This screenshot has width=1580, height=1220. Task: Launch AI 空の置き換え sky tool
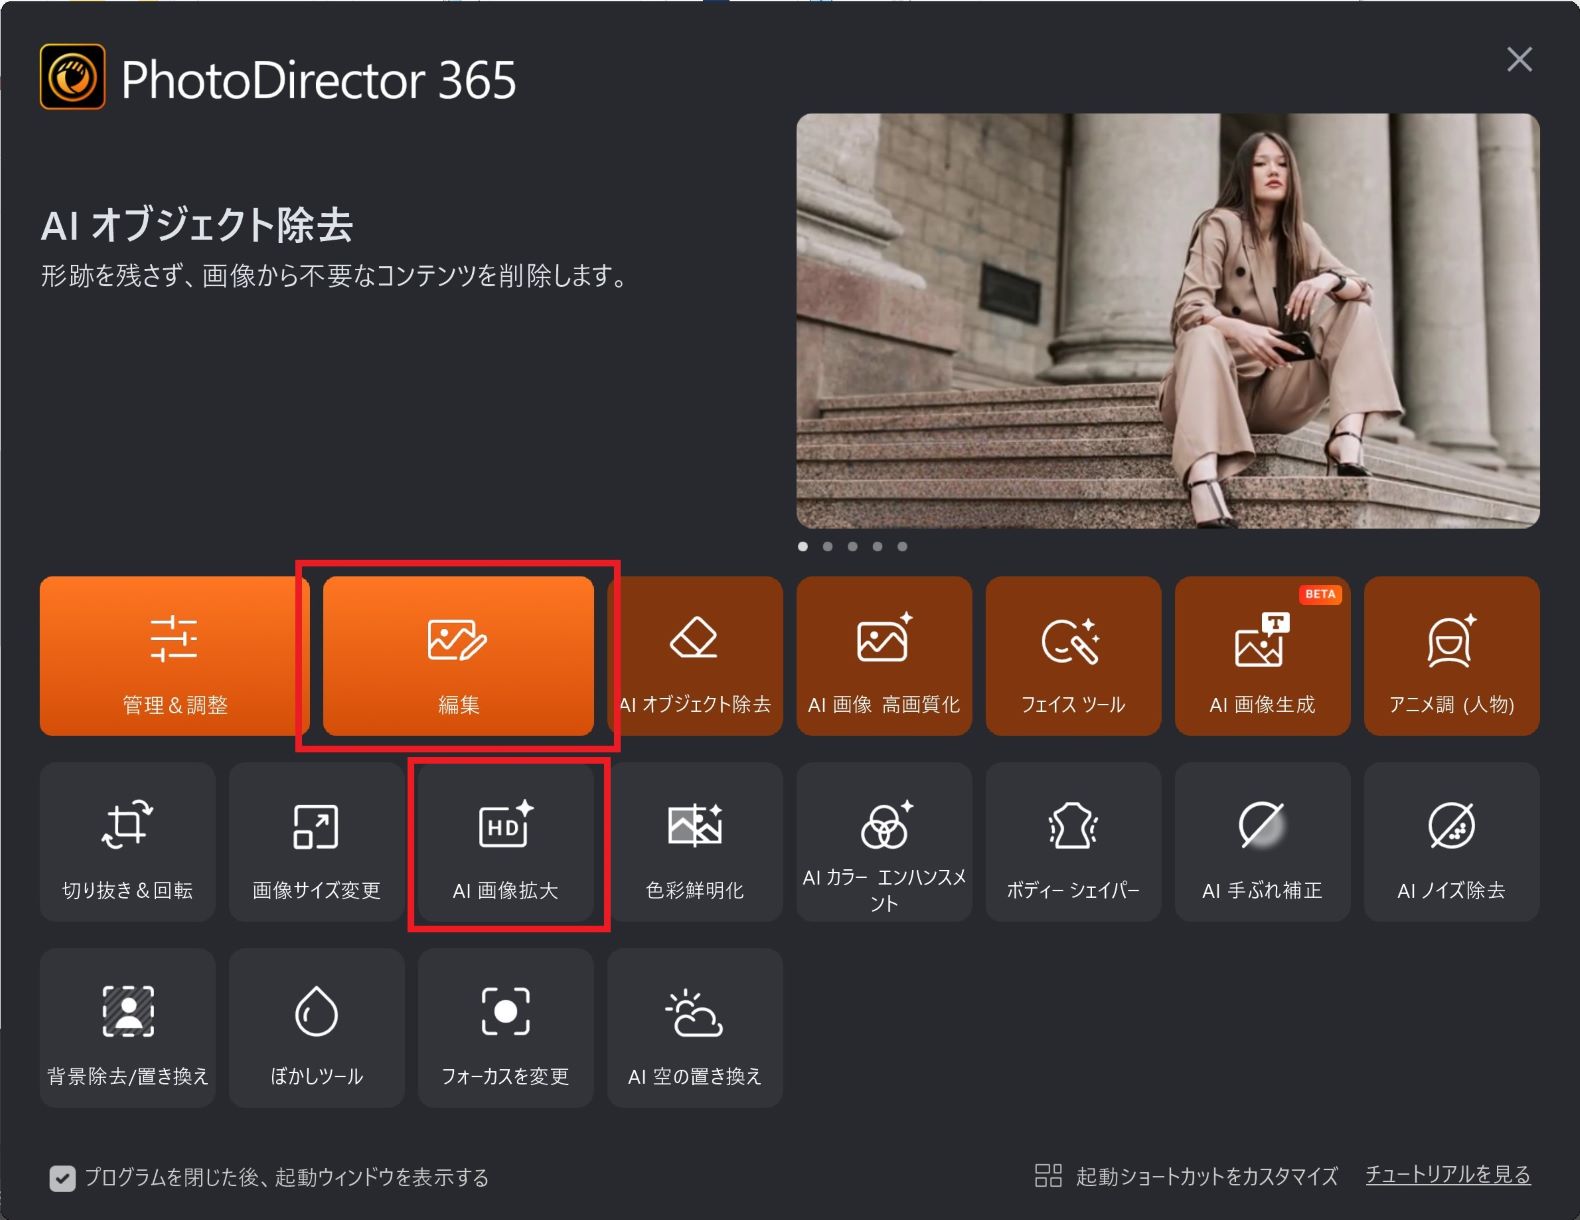pos(695,1028)
